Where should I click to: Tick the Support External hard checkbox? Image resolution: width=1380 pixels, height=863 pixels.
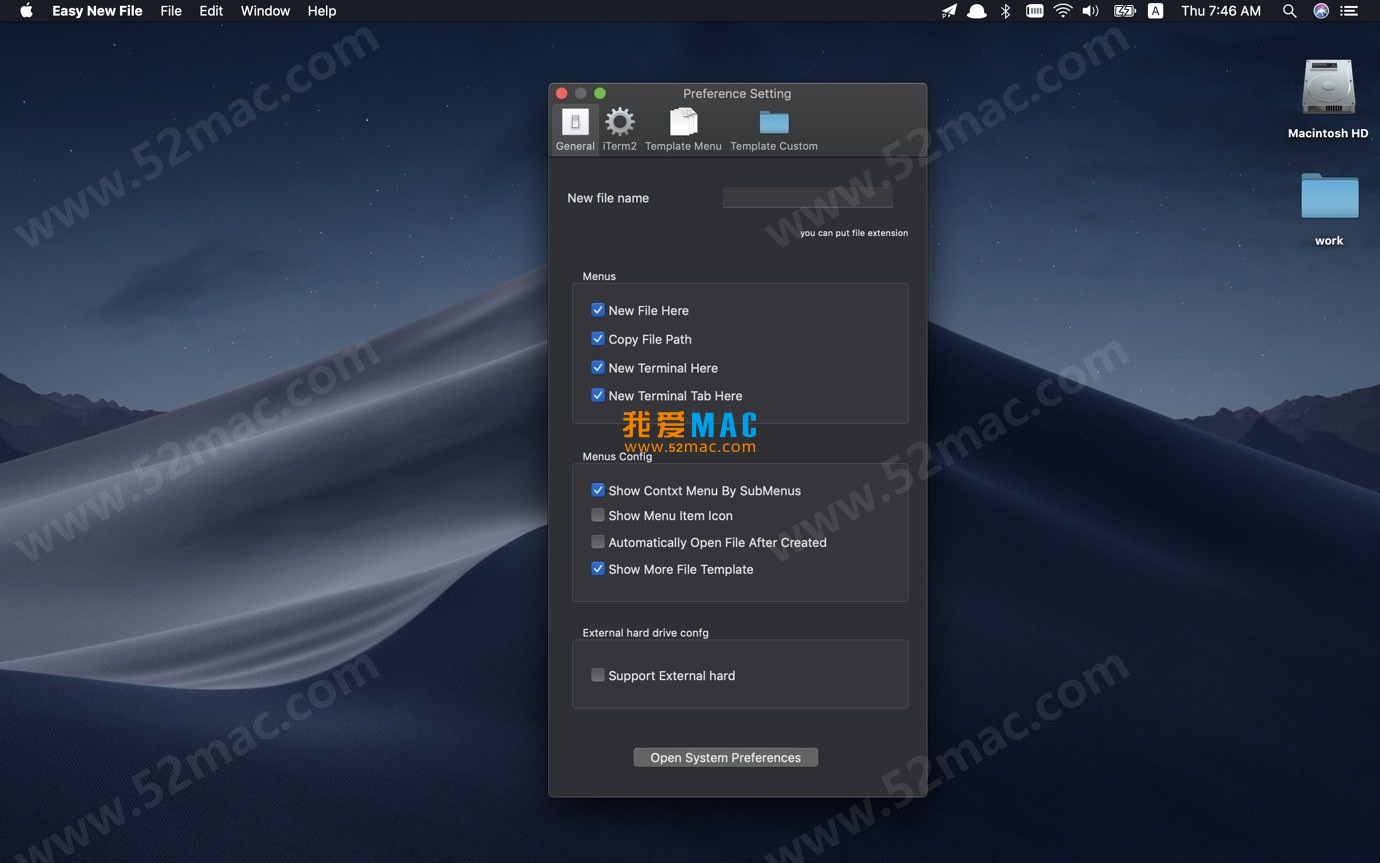598,675
